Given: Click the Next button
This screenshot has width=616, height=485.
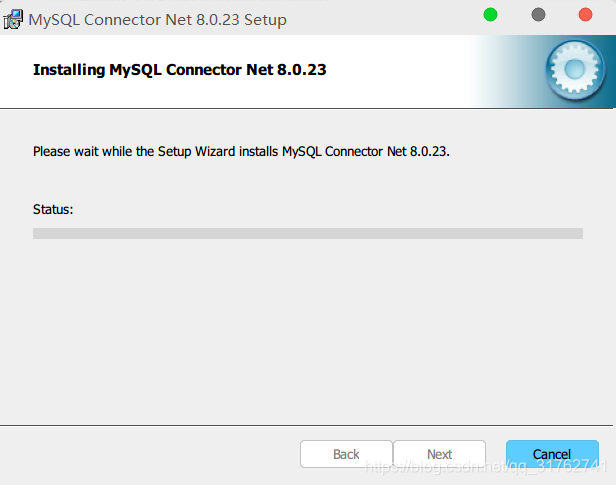Looking at the screenshot, I should coord(439,454).
